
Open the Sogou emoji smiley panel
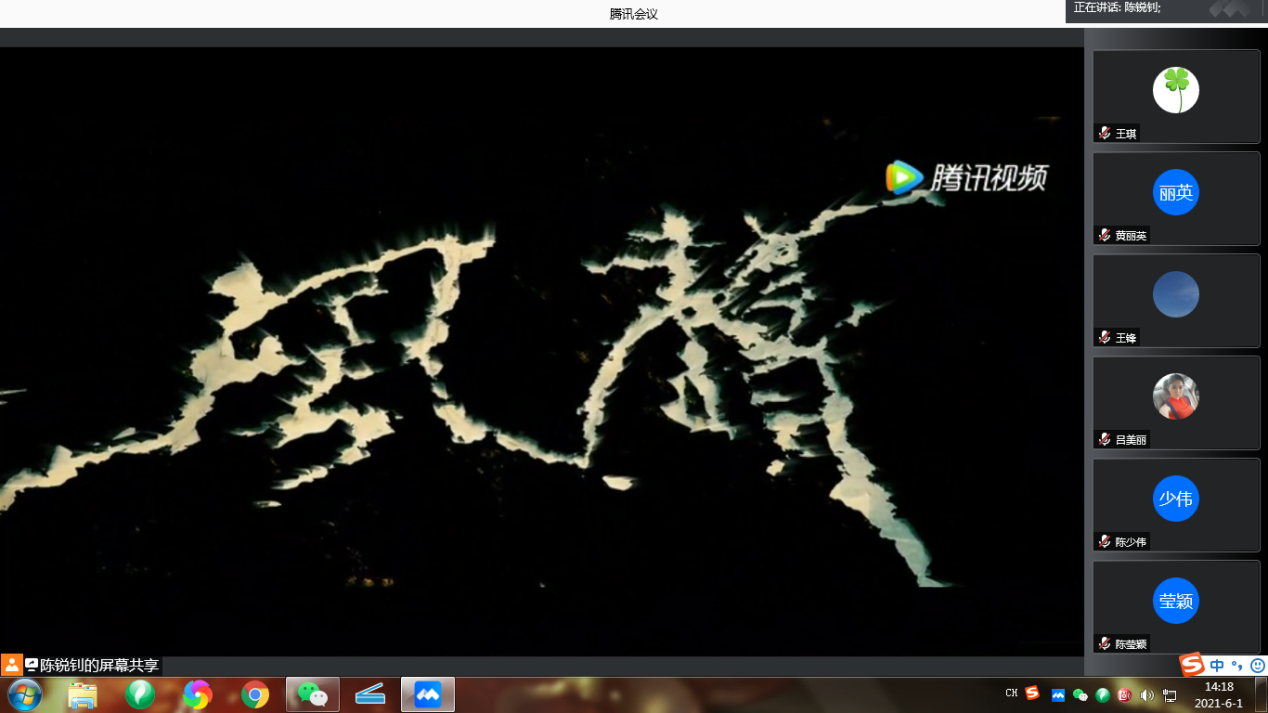(1257, 665)
